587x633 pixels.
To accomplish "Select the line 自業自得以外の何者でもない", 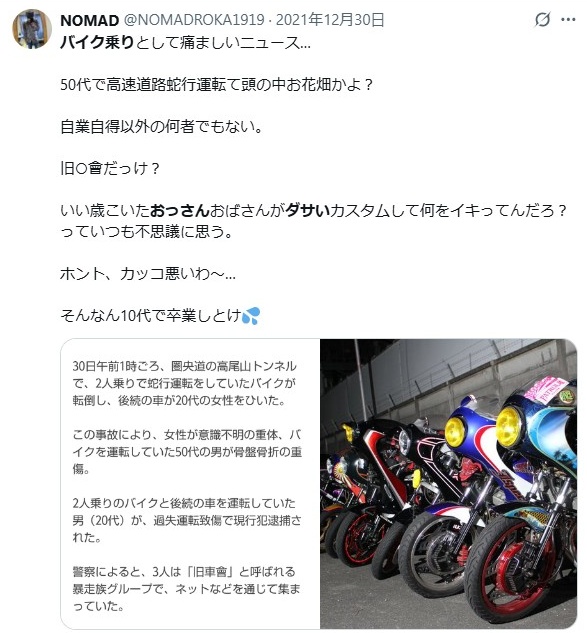I will point(161,127).
